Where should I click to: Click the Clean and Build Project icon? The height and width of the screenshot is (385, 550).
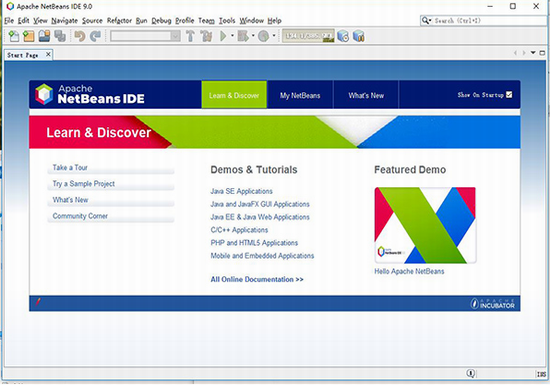(x=206, y=36)
